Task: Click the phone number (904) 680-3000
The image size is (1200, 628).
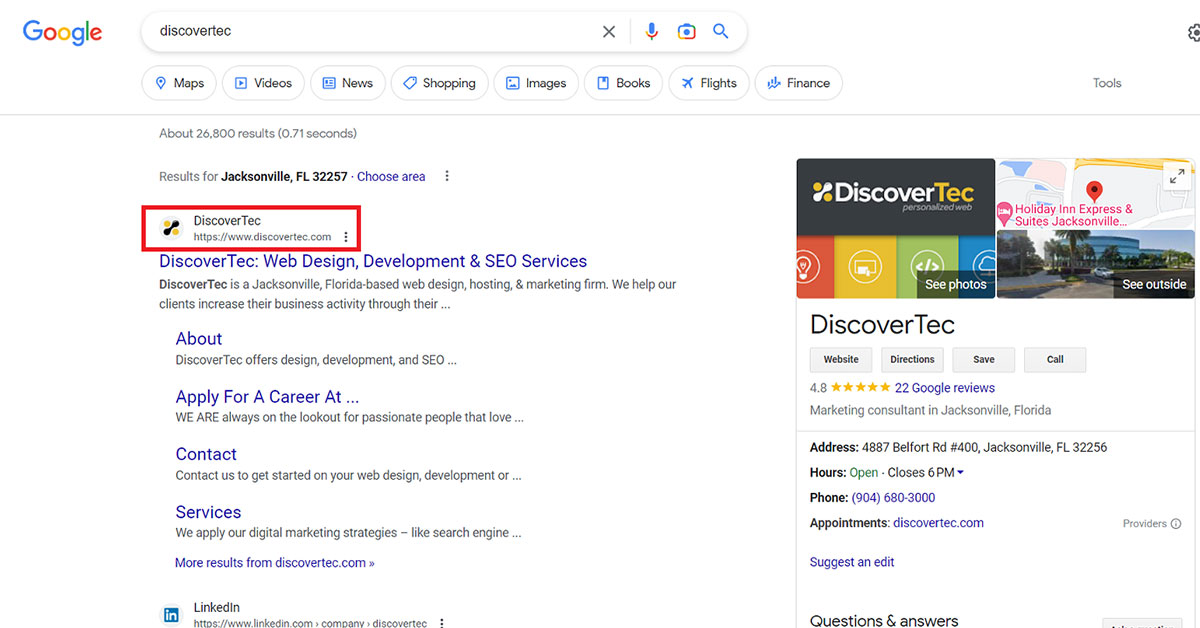Action: [x=894, y=498]
